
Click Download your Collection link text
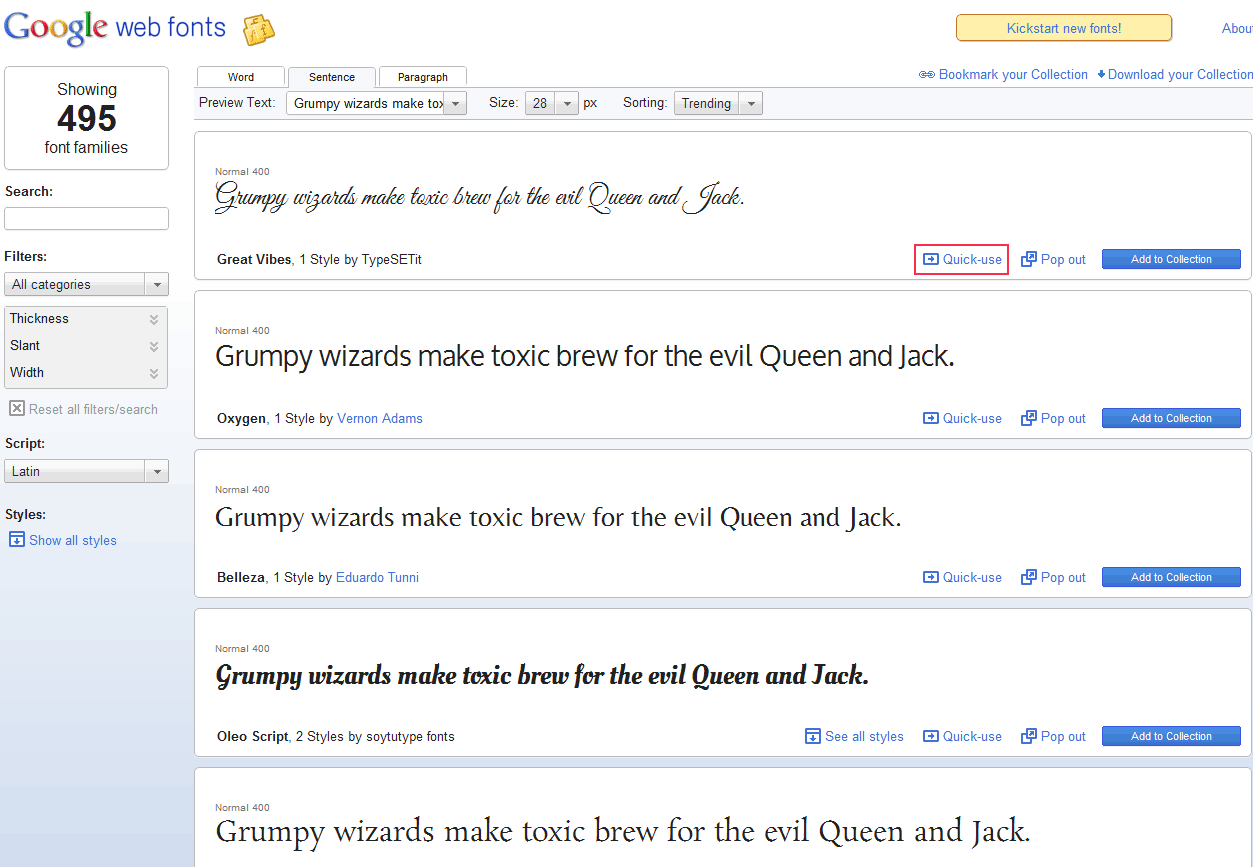[x=1180, y=75]
